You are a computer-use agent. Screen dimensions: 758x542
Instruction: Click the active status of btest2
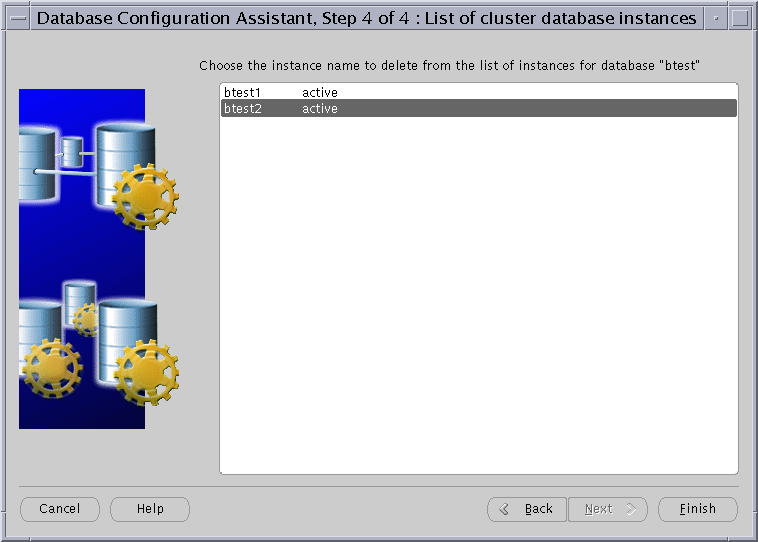point(320,108)
